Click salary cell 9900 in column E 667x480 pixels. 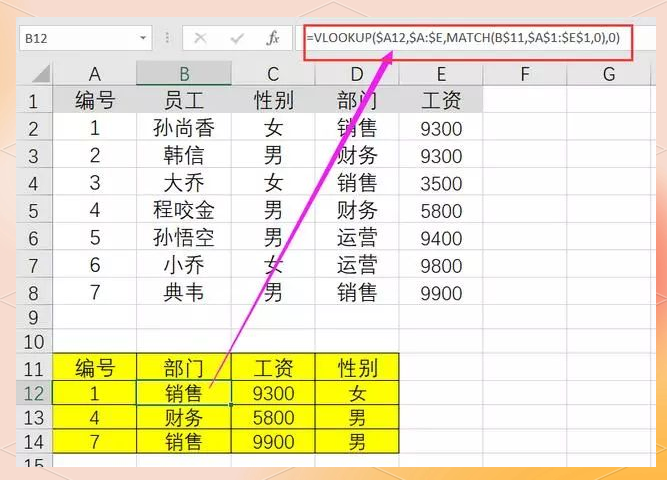pos(441,292)
